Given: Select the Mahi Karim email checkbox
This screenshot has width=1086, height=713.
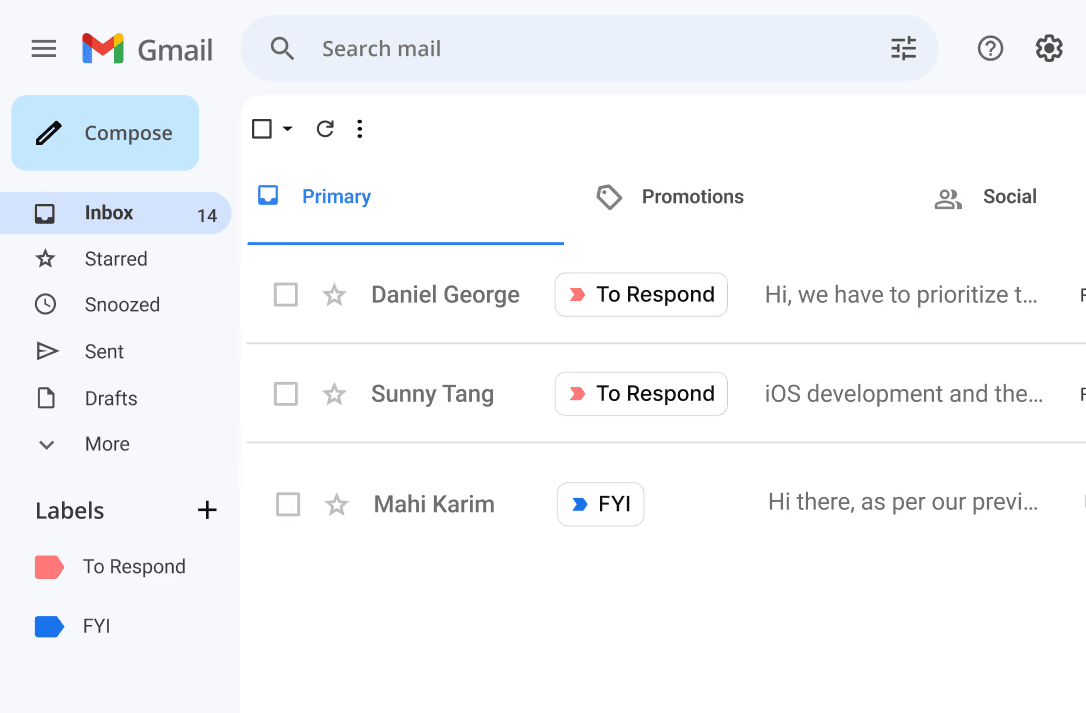Looking at the screenshot, I should coord(288,504).
